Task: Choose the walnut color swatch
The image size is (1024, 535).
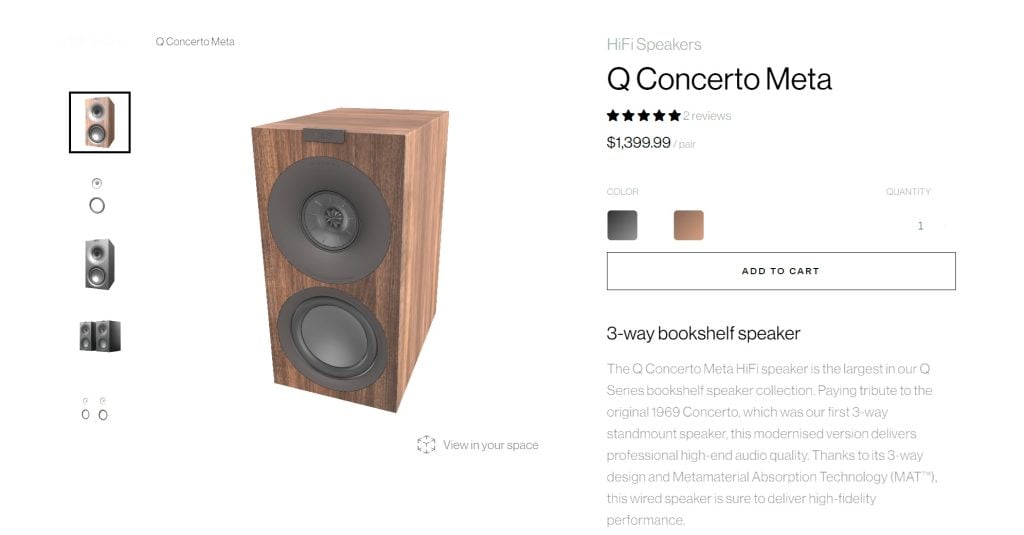Action: point(688,225)
